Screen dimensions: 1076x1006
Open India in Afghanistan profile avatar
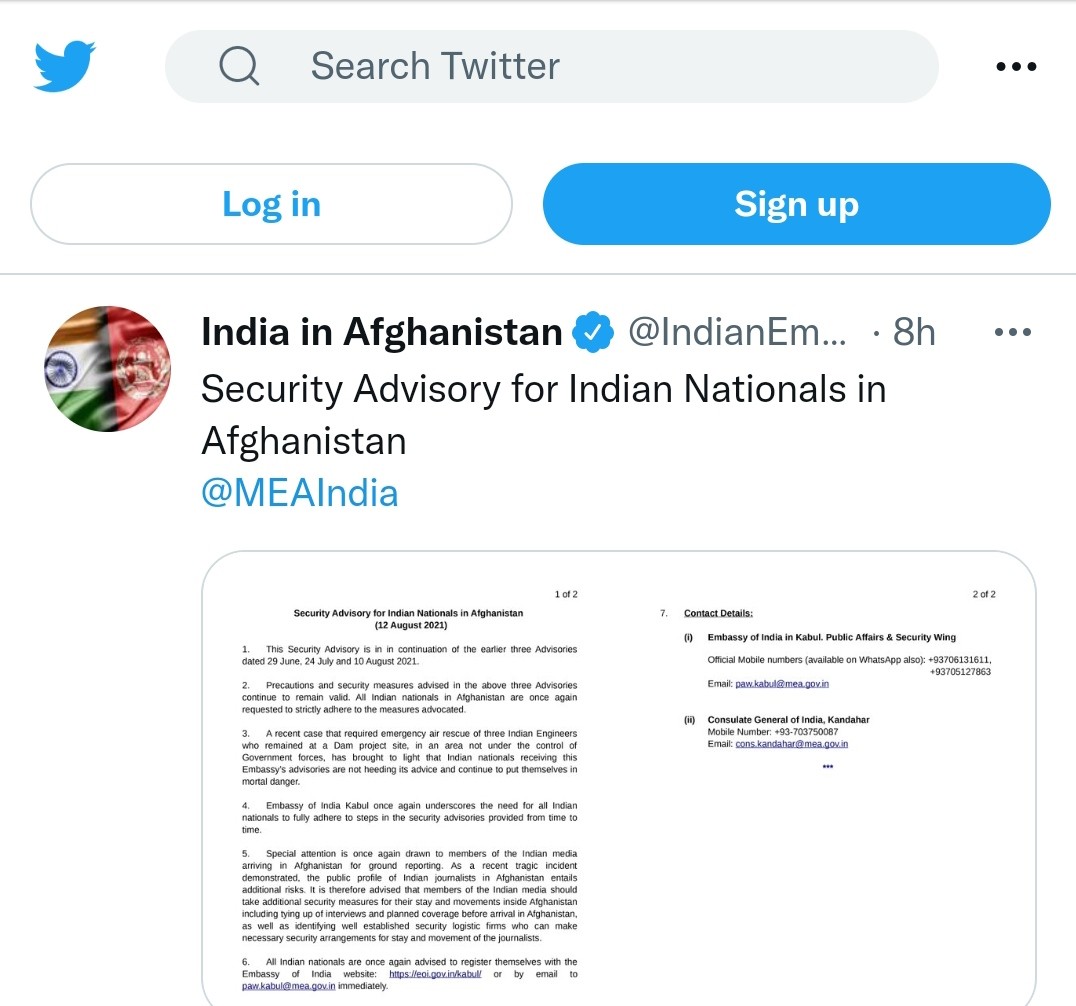(108, 369)
